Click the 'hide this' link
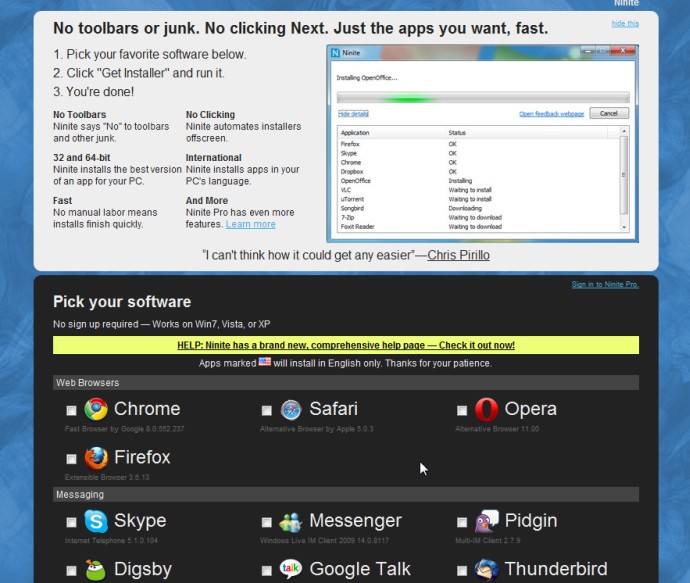The width and height of the screenshot is (690, 583). (x=625, y=24)
